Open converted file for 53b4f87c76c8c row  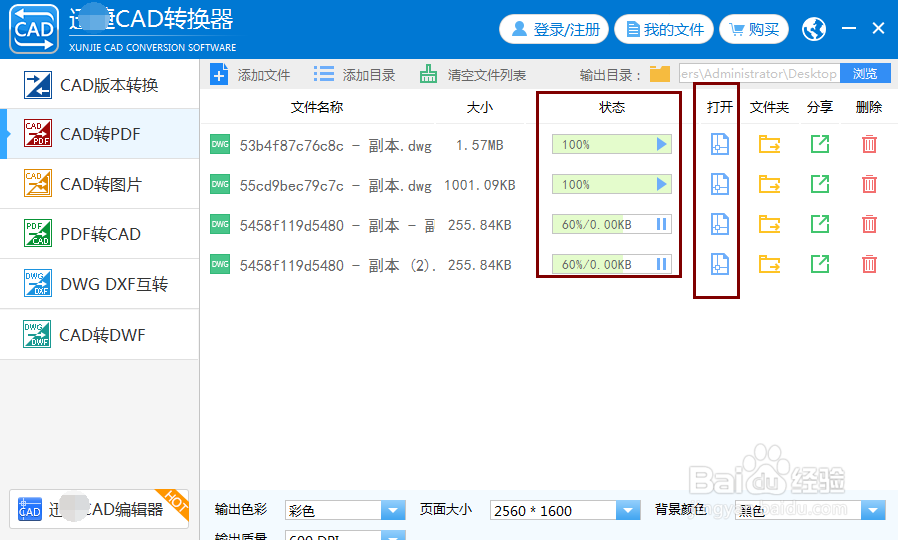pos(719,144)
